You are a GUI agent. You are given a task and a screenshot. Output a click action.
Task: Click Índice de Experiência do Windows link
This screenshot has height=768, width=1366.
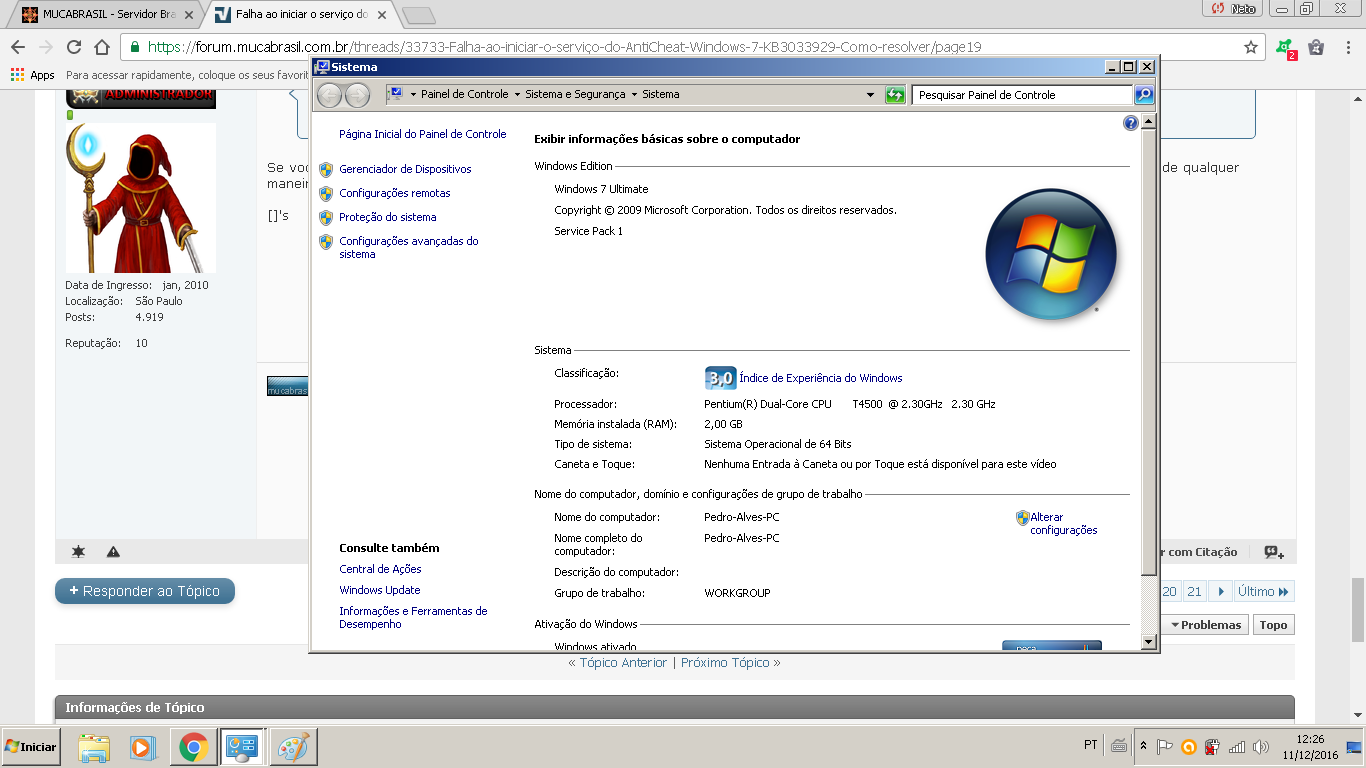pos(820,378)
